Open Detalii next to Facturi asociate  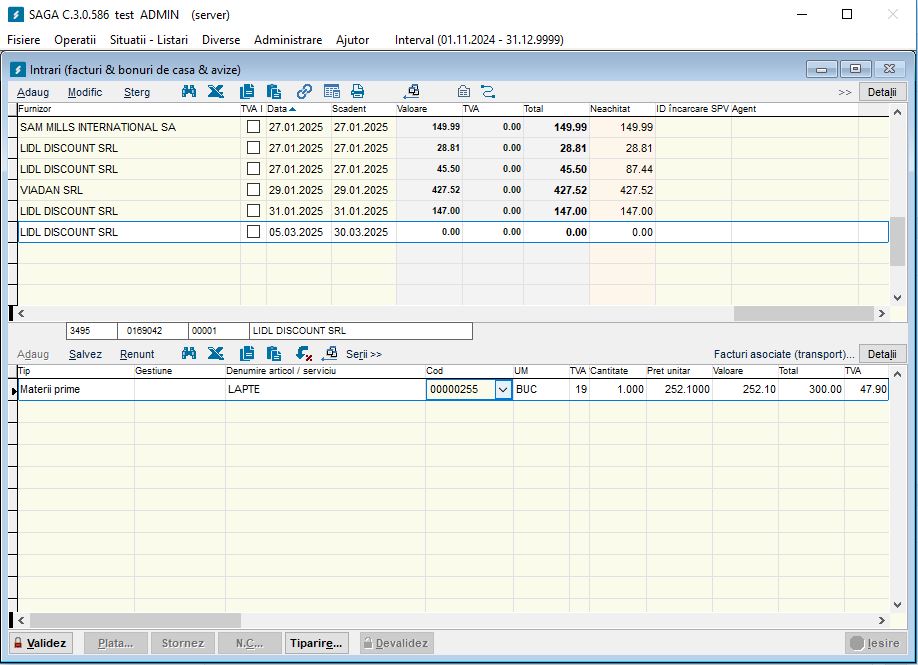coord(882,354)
